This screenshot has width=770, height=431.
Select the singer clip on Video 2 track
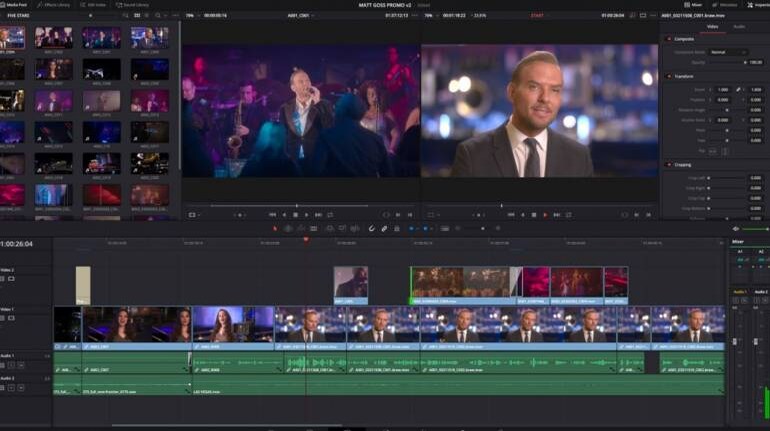[x=350, y=284]
